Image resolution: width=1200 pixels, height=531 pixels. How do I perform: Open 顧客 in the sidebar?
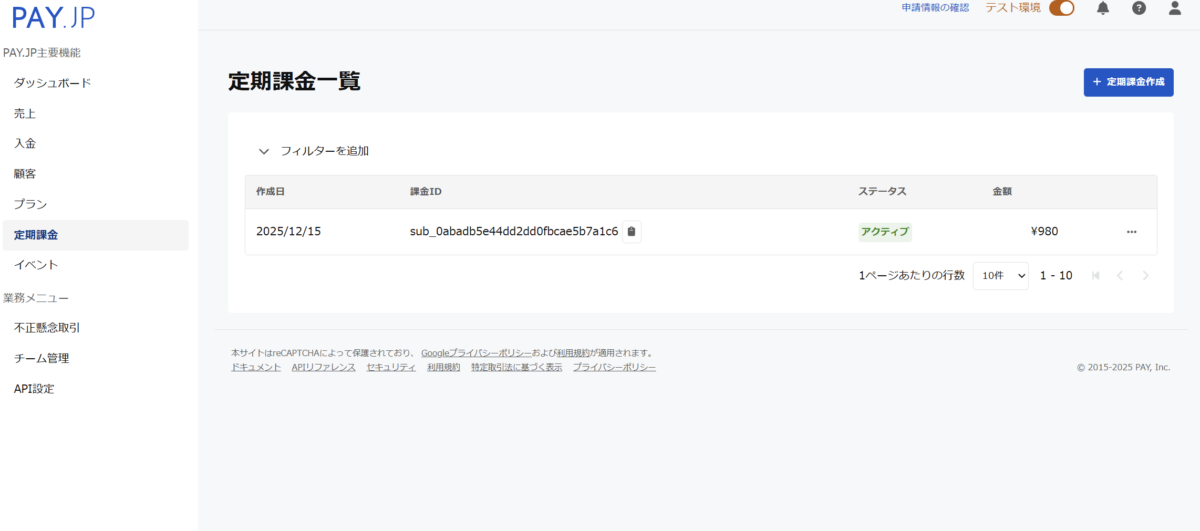(x=25, y=174)
